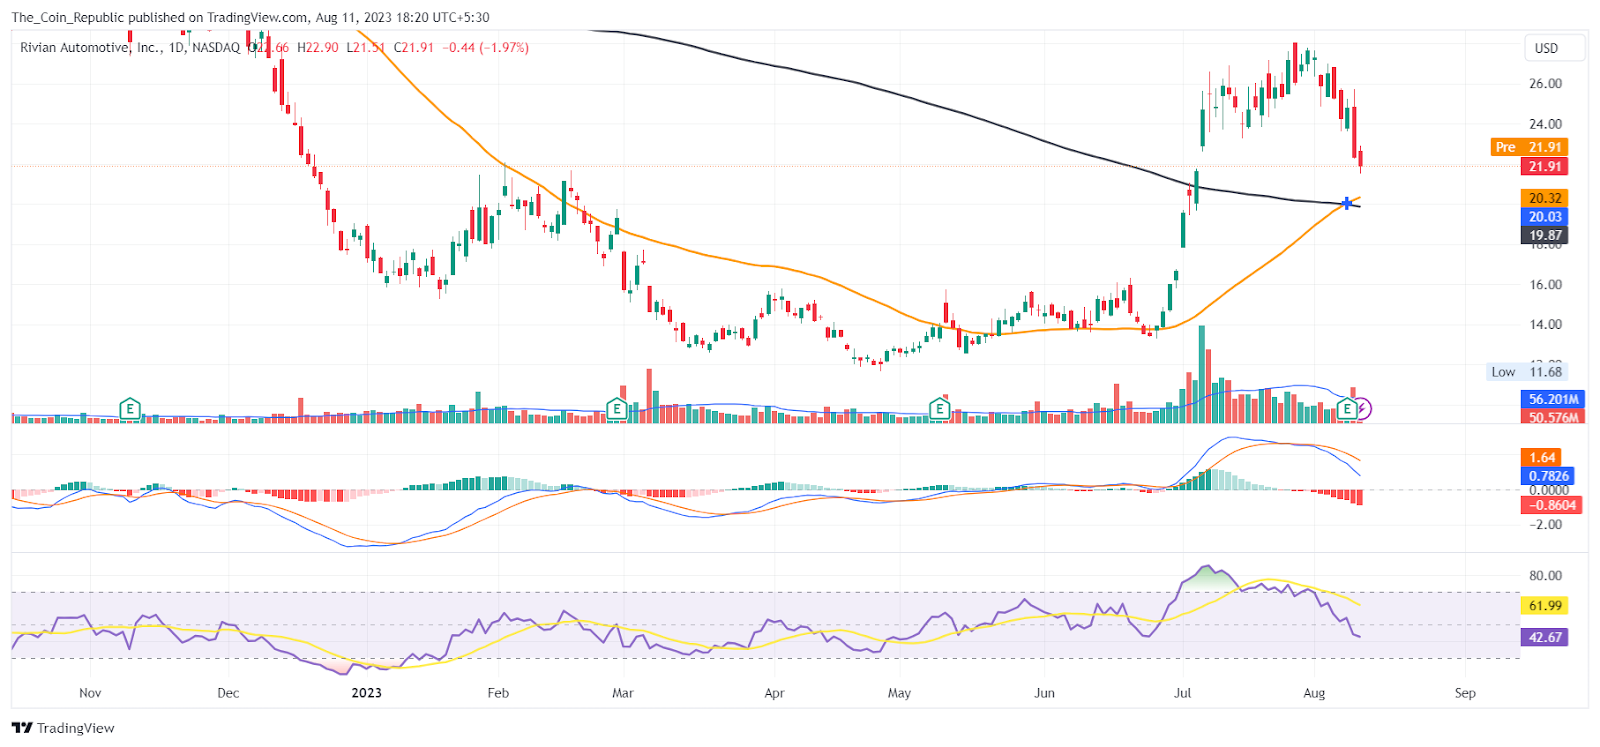
Task: Click the earnings E marker near March
Action: [617, 408]
